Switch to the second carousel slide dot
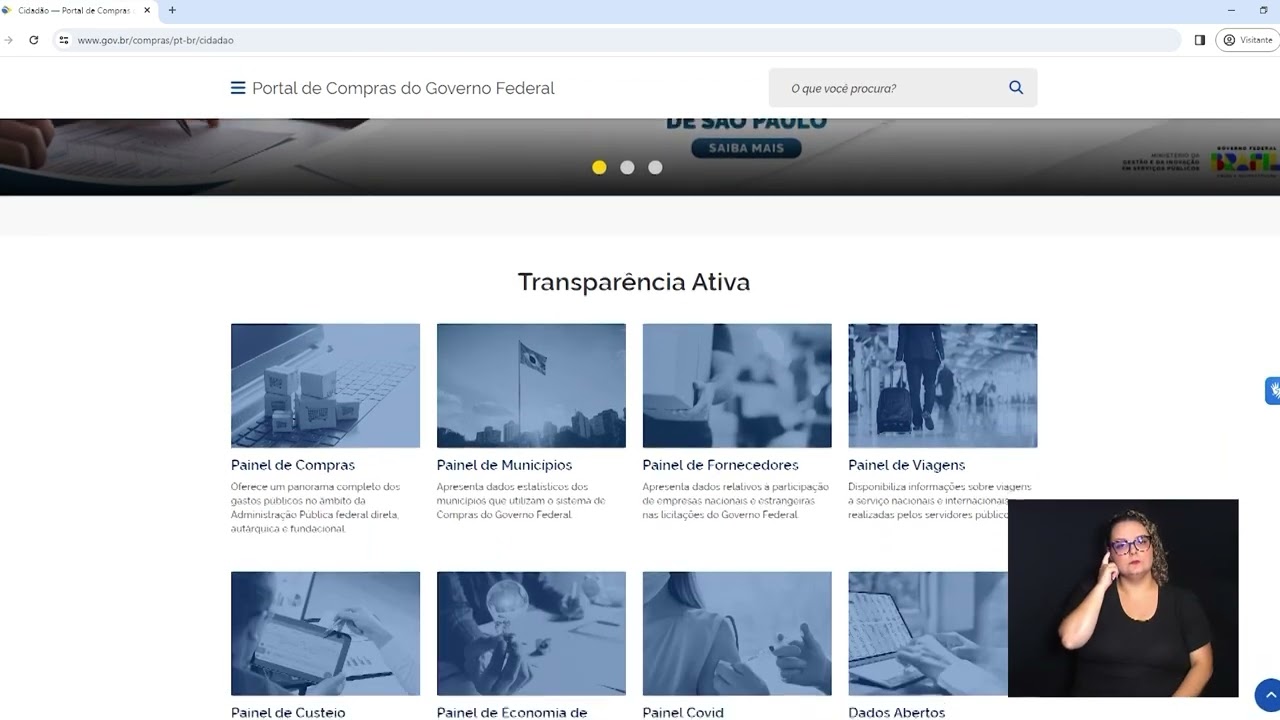The width and height of the screenshot is (1280, 720). pyautogui.click(x=627, y=167)
